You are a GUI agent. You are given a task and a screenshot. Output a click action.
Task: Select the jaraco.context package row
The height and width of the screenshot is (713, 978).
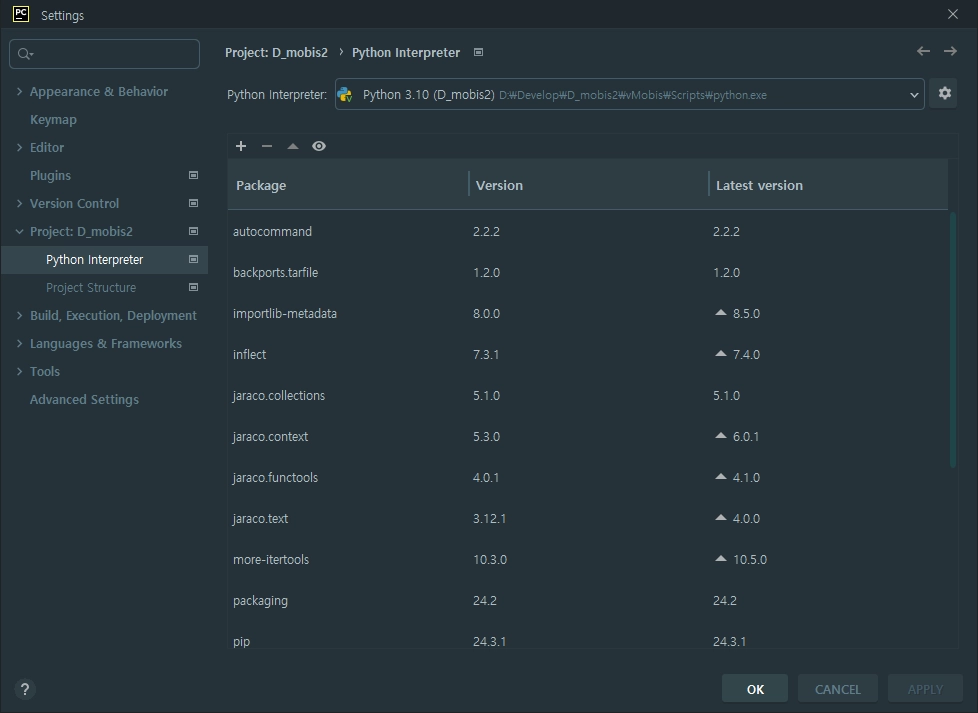point(588,437)
